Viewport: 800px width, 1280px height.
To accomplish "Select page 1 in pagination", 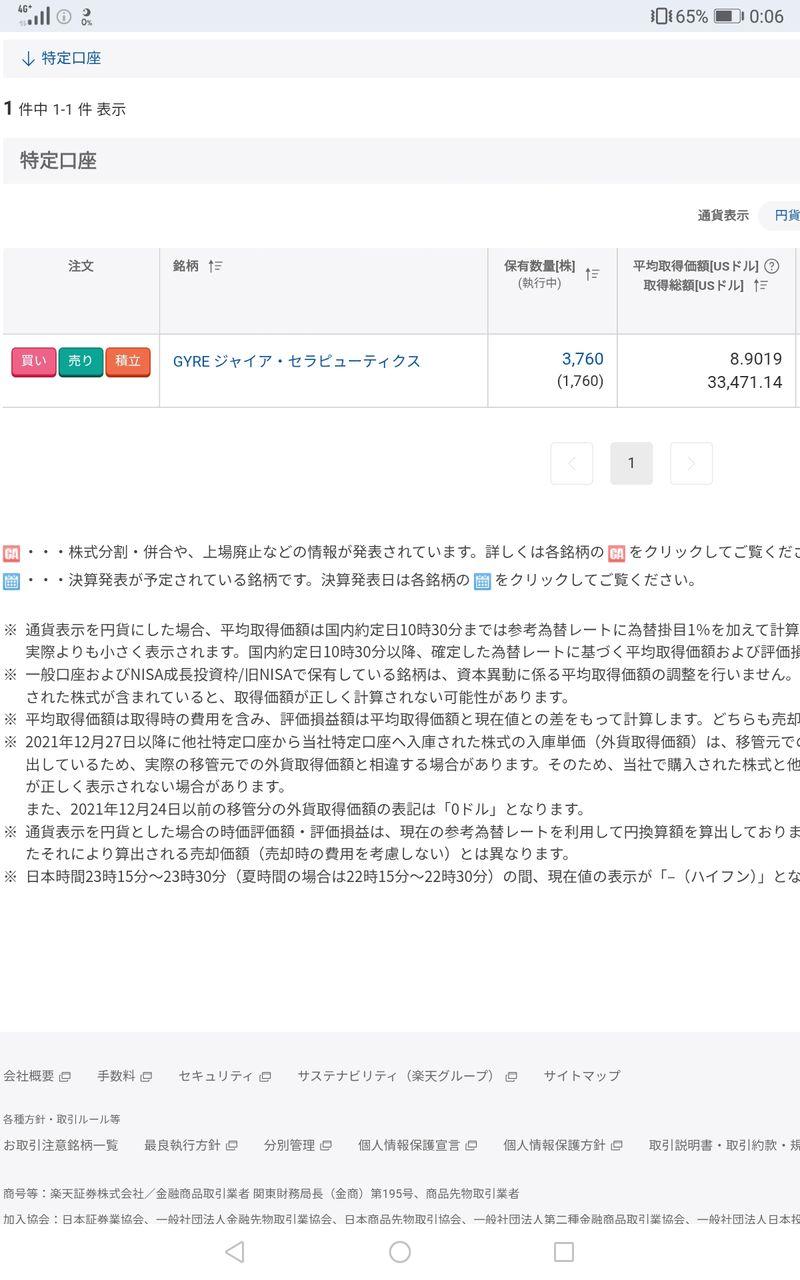I will point(631,462).
